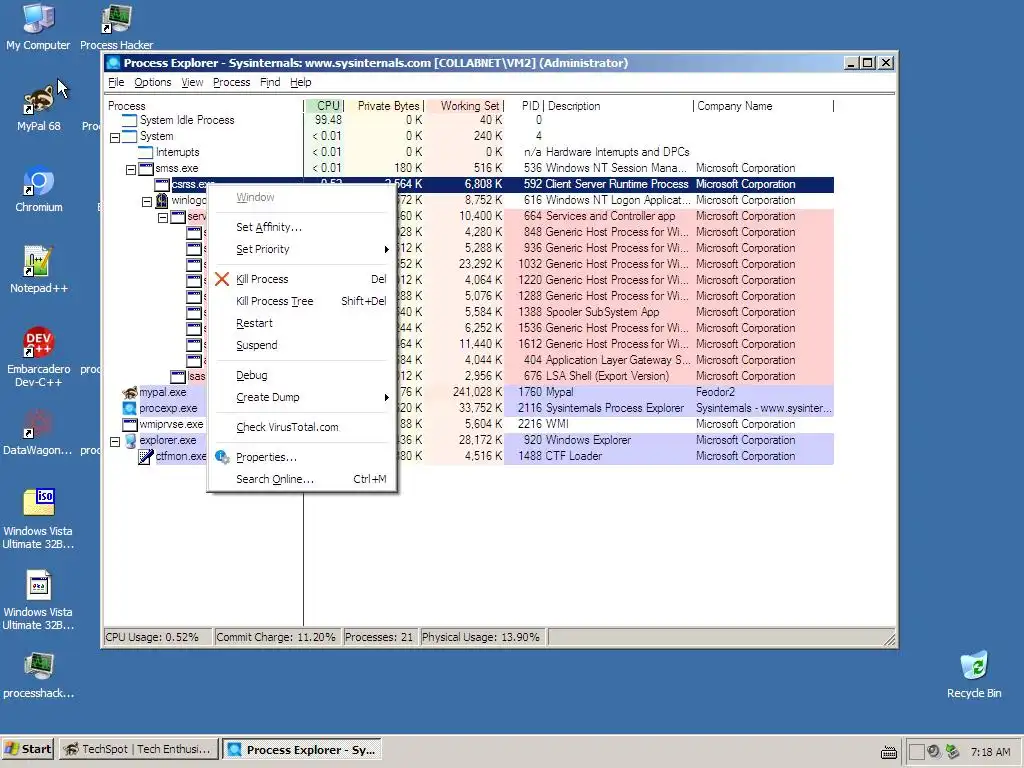Click the red X Kill Process icon
The image size is (1024, 768).
pyautogui.click(x=222, y=280)
